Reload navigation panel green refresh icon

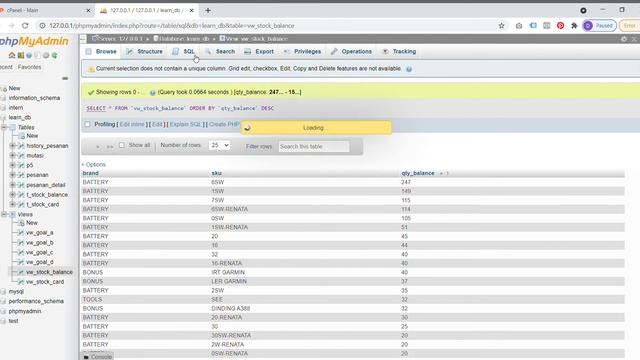point(54,56)
